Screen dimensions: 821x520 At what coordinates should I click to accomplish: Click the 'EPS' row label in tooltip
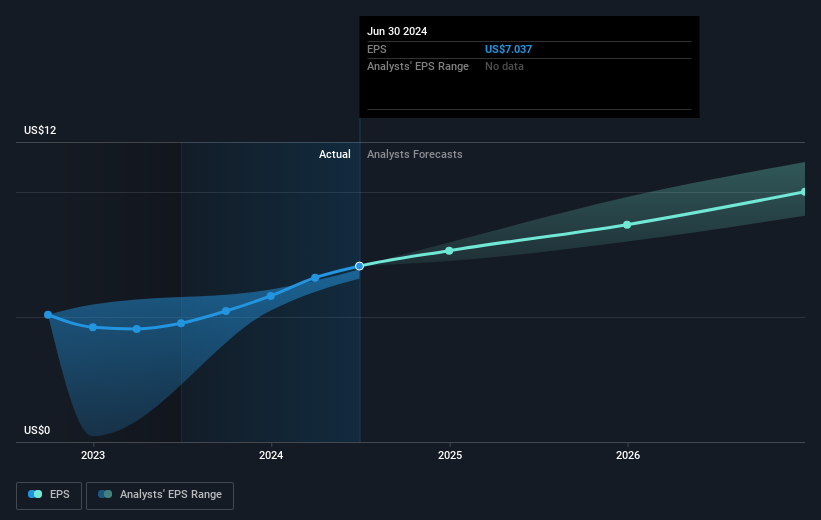(x=376, y=49)
